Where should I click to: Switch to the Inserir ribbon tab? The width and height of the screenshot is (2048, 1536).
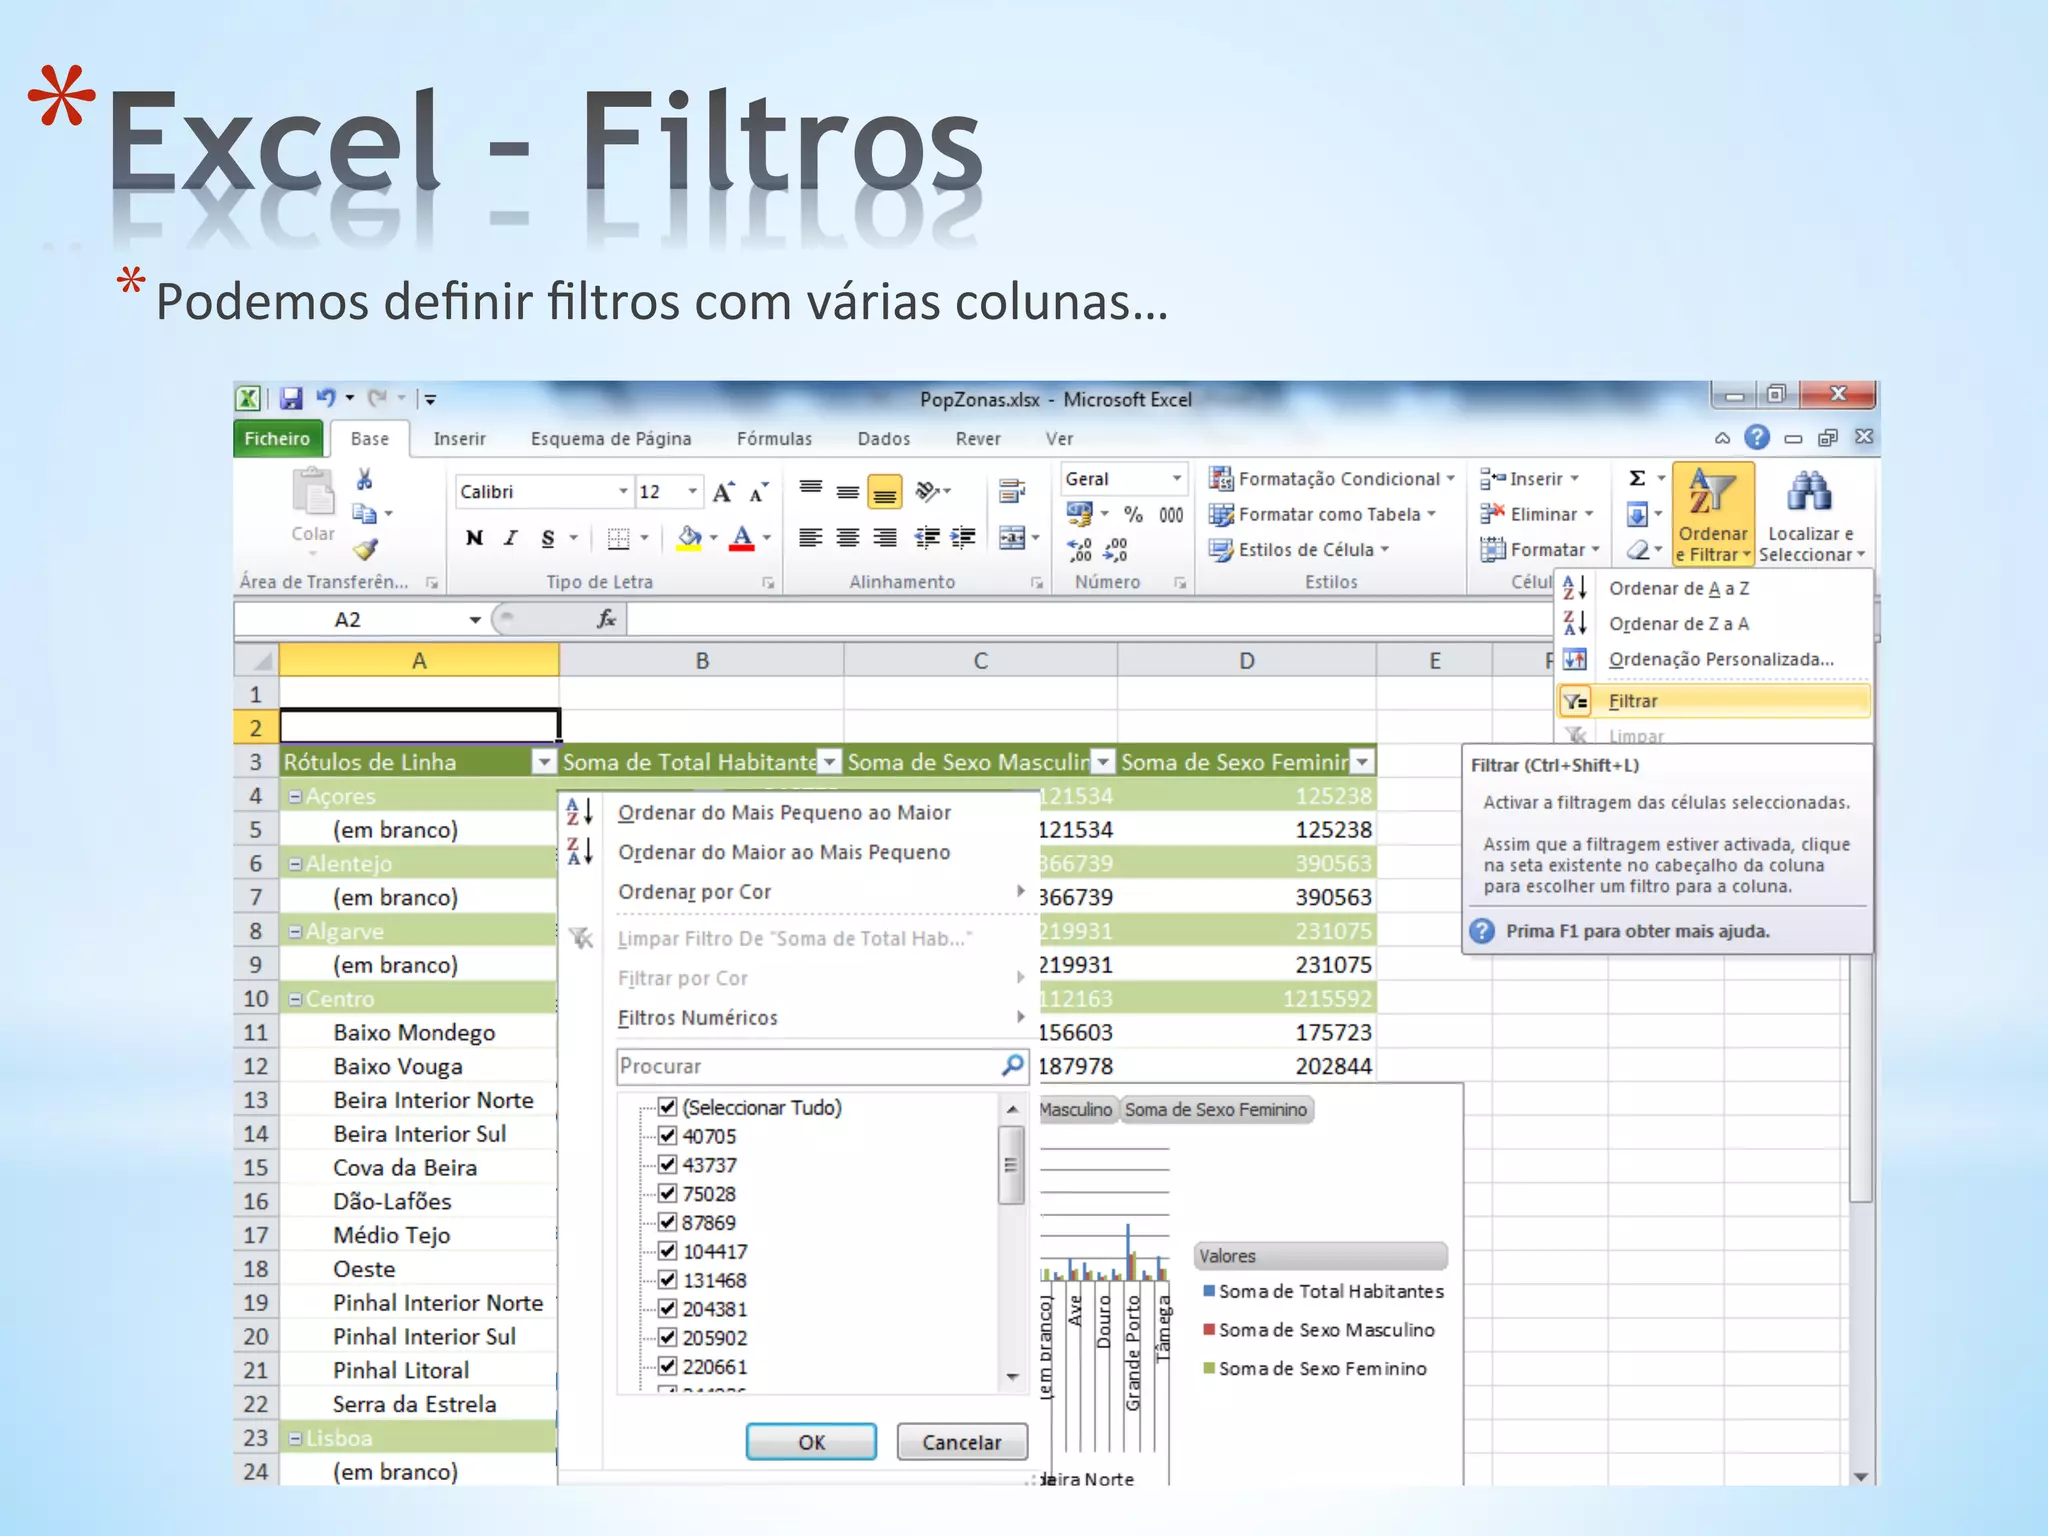pos(459,439)
